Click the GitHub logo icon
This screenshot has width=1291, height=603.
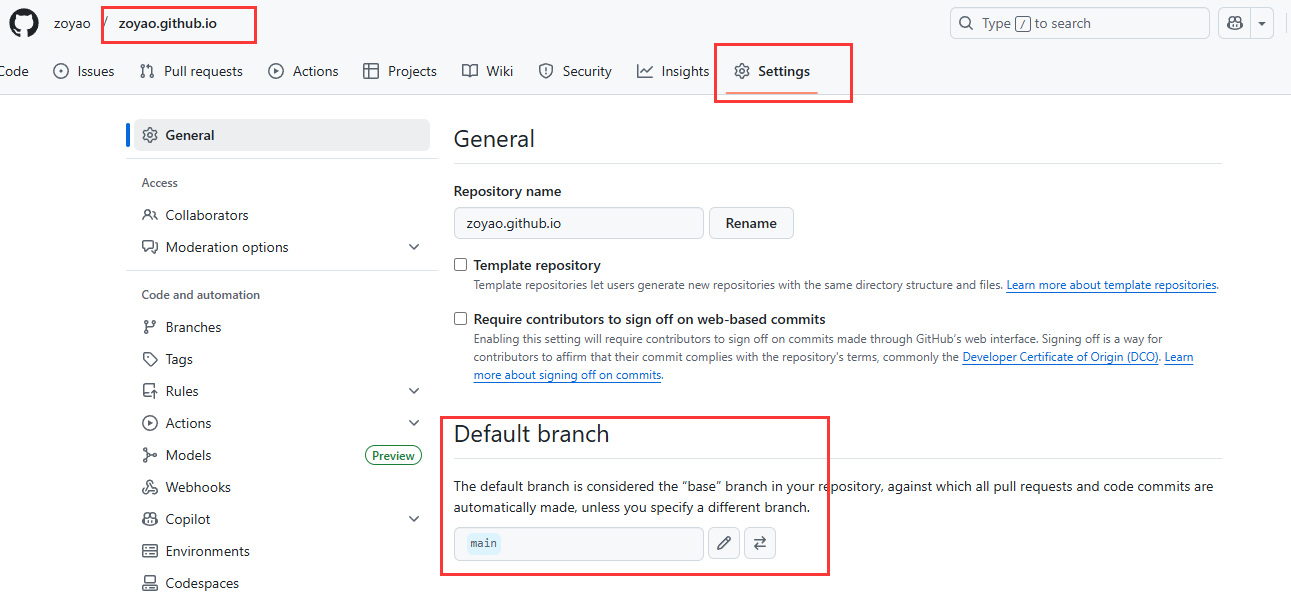[x=24, y=23]
